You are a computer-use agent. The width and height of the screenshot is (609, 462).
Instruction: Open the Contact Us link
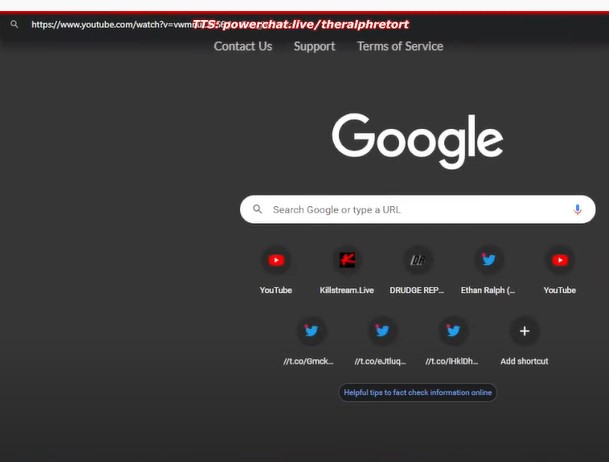(x=243, y=46)
